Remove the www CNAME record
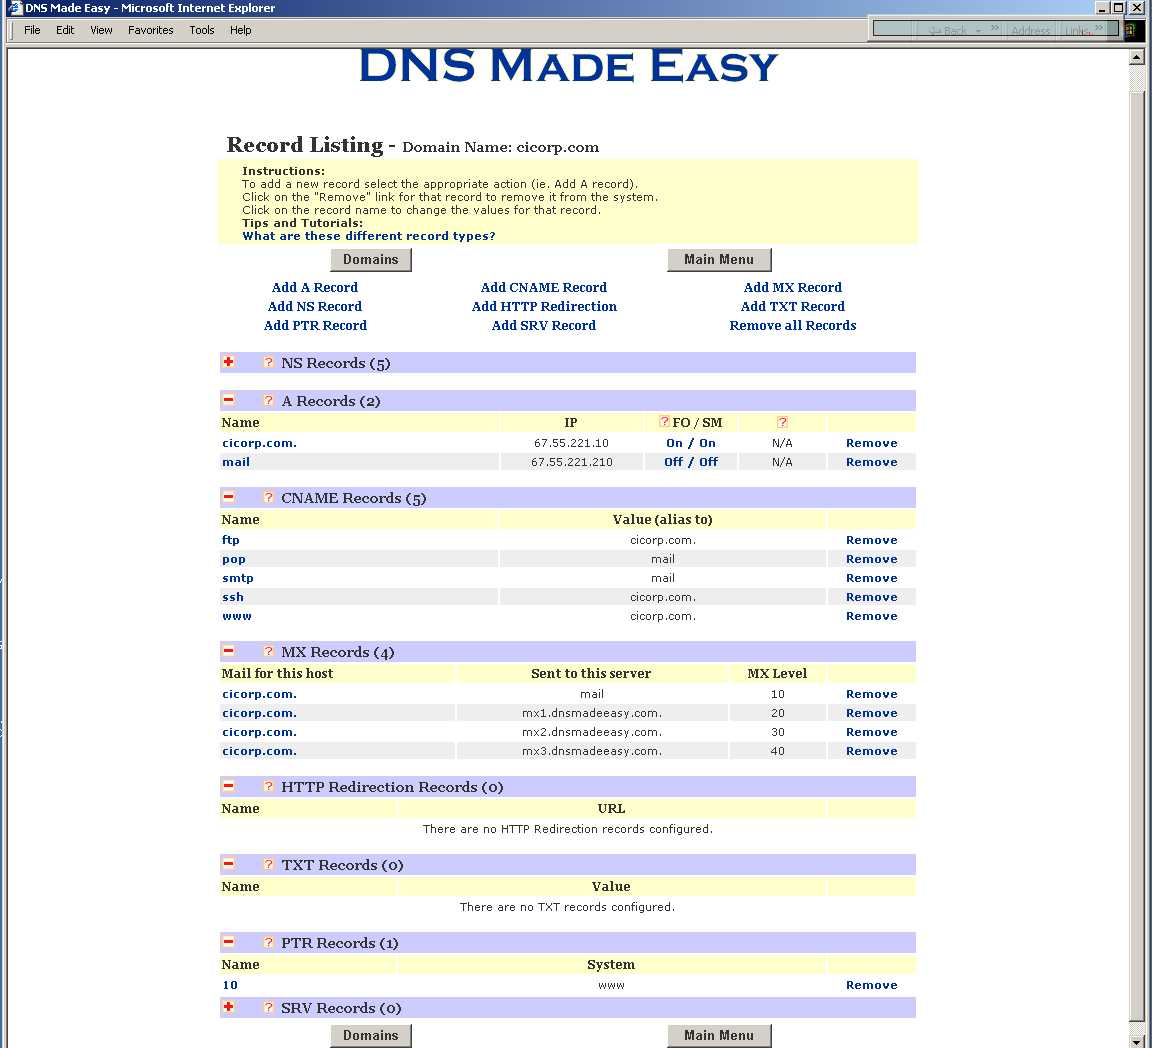 (x=871, y=617)
